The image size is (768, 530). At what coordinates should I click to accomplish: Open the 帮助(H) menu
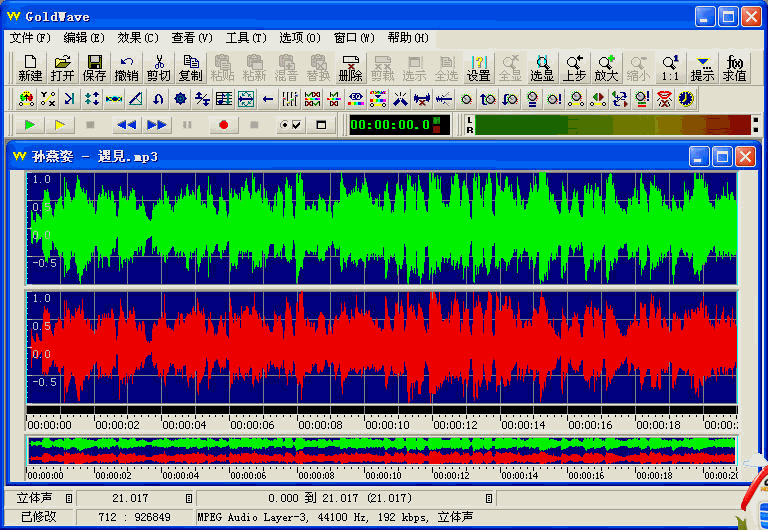[x=408, y=38]
